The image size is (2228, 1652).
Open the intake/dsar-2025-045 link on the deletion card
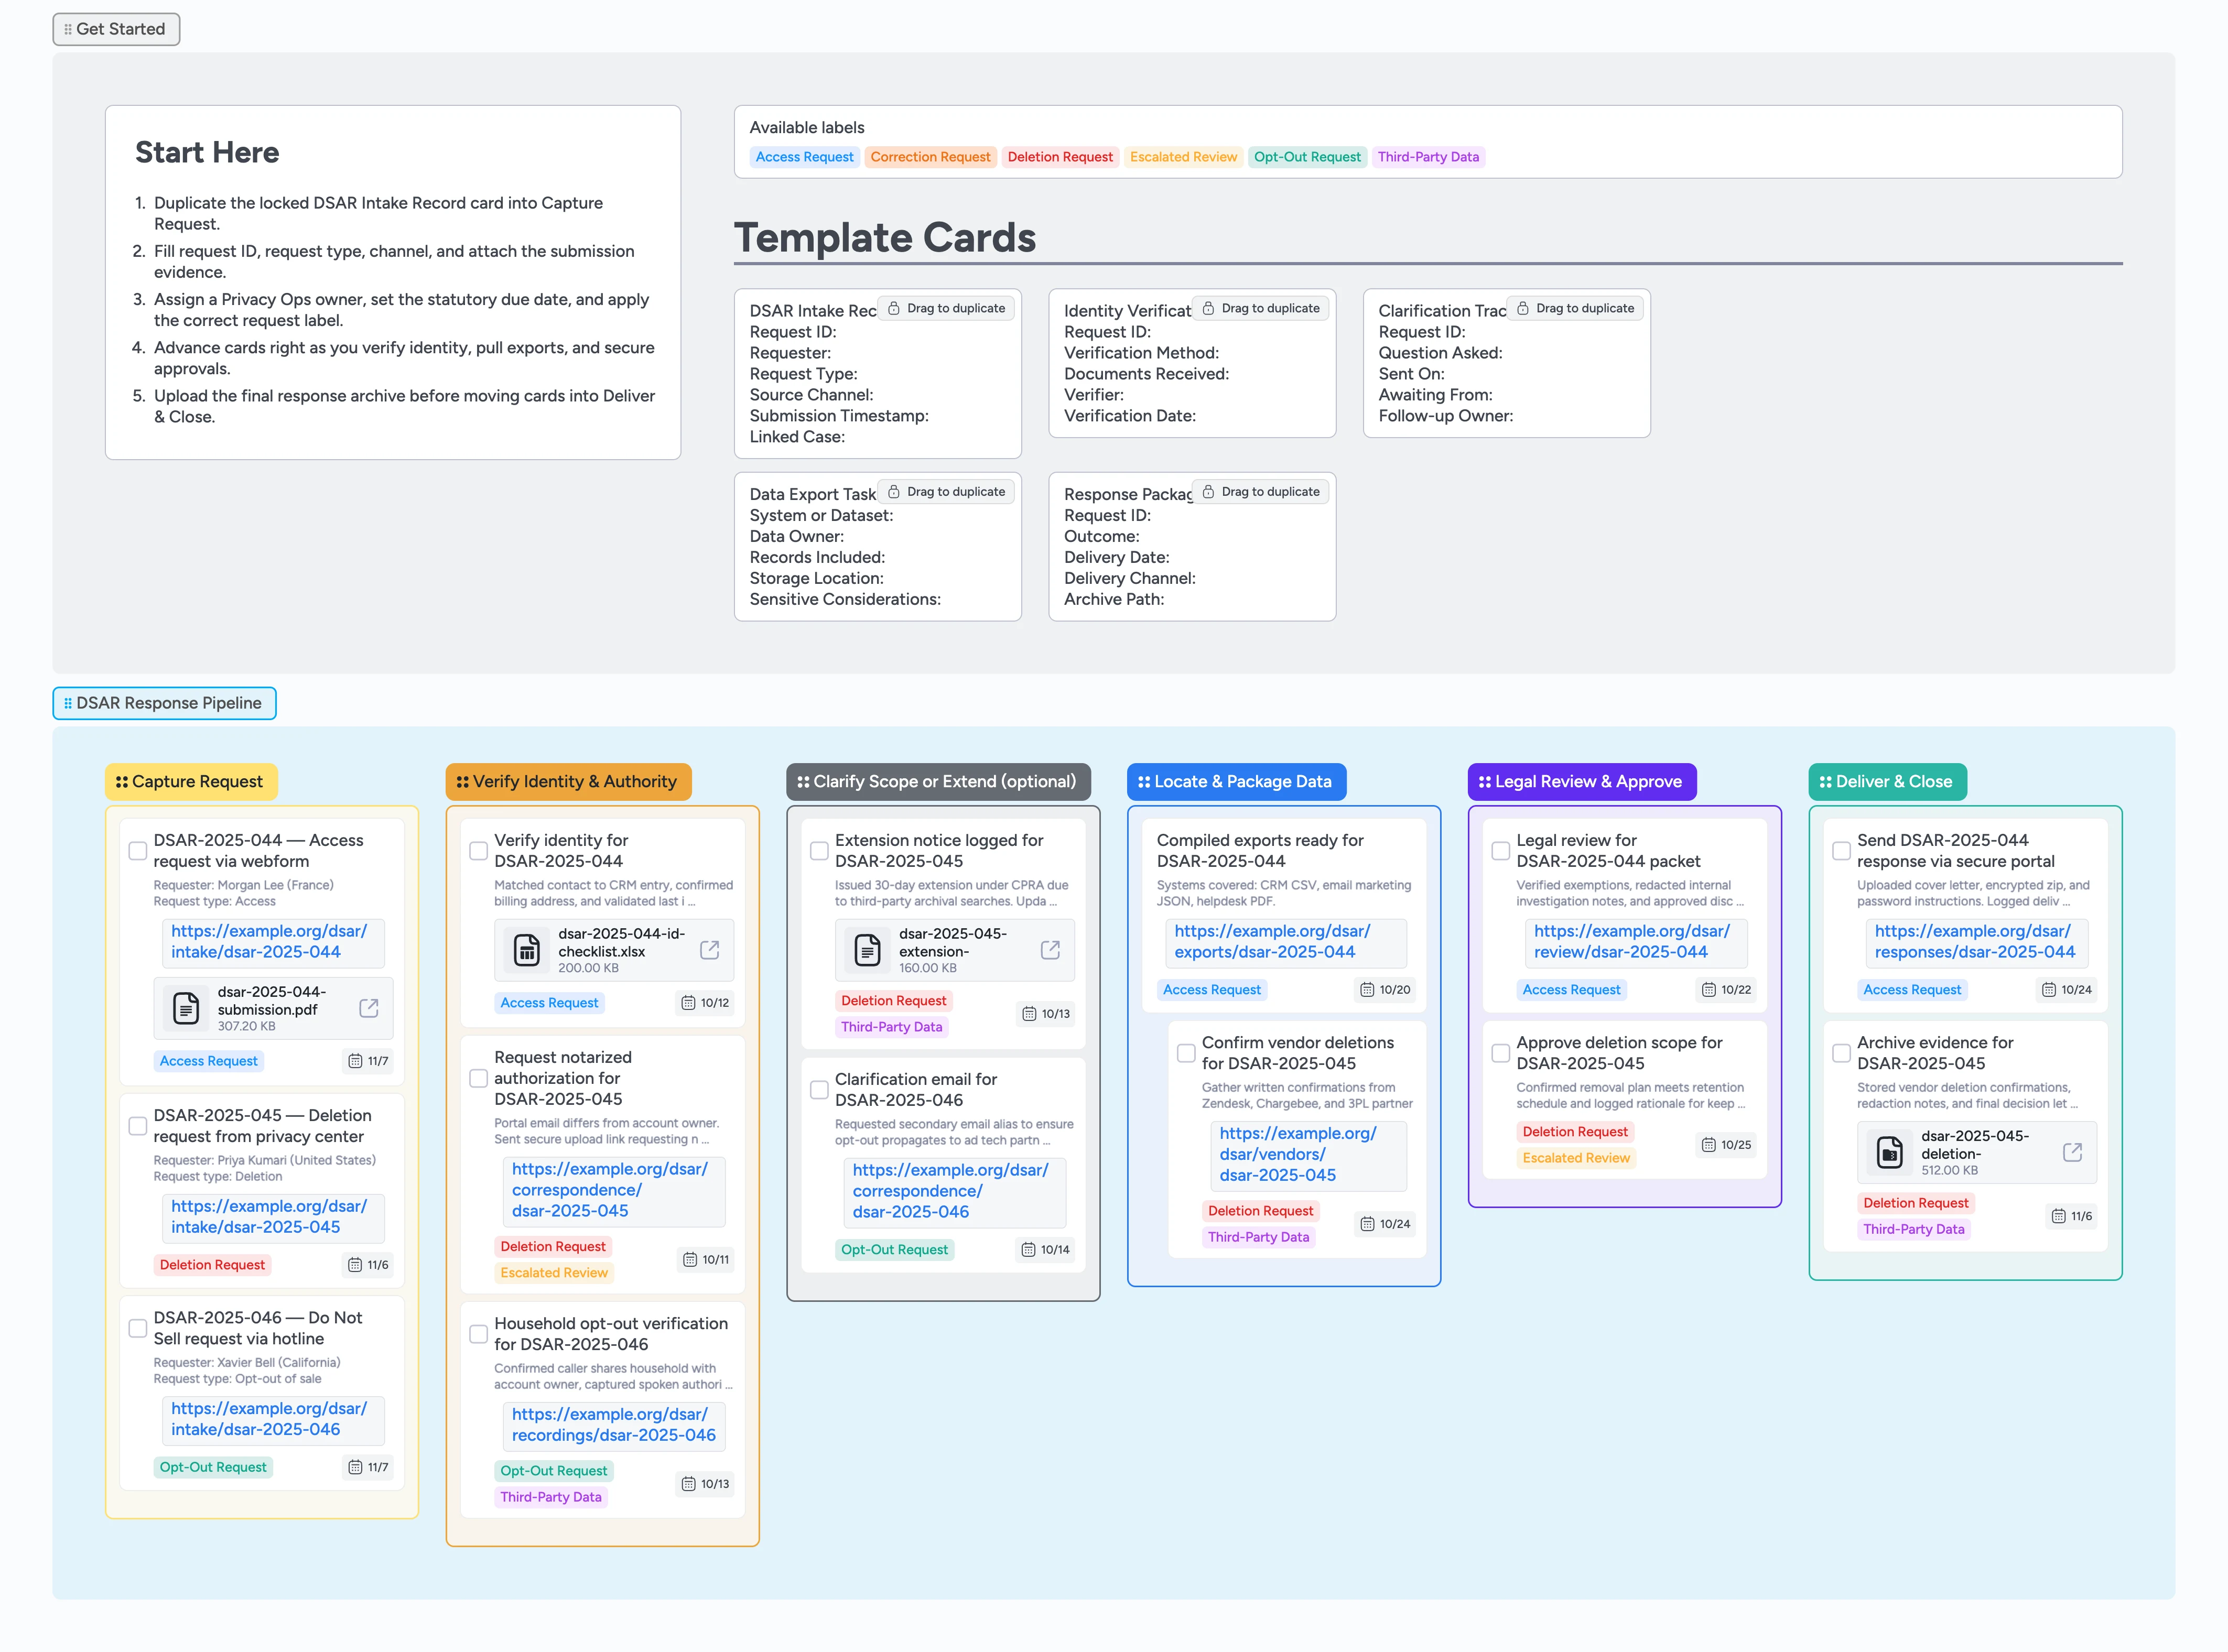click(x=273, y=1217)
